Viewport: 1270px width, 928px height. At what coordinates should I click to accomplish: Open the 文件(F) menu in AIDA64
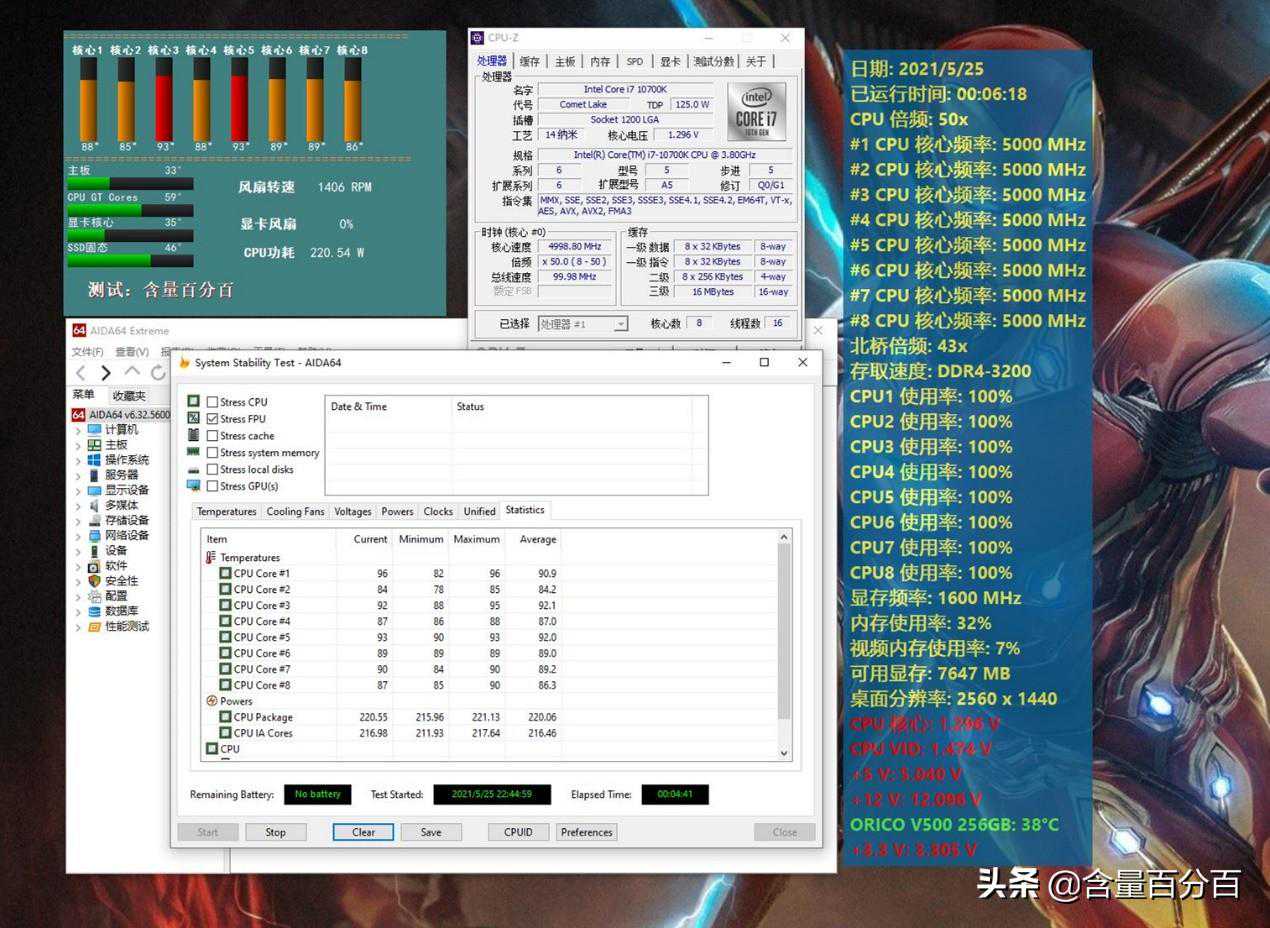click(87, 352)
